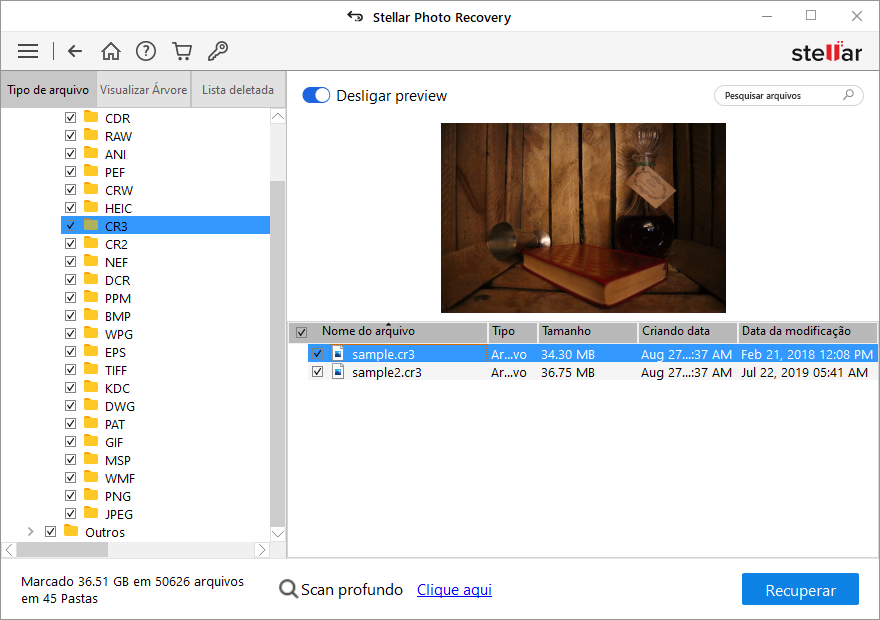
Task: Click the GIF folder icon
Action: point(91,441)
